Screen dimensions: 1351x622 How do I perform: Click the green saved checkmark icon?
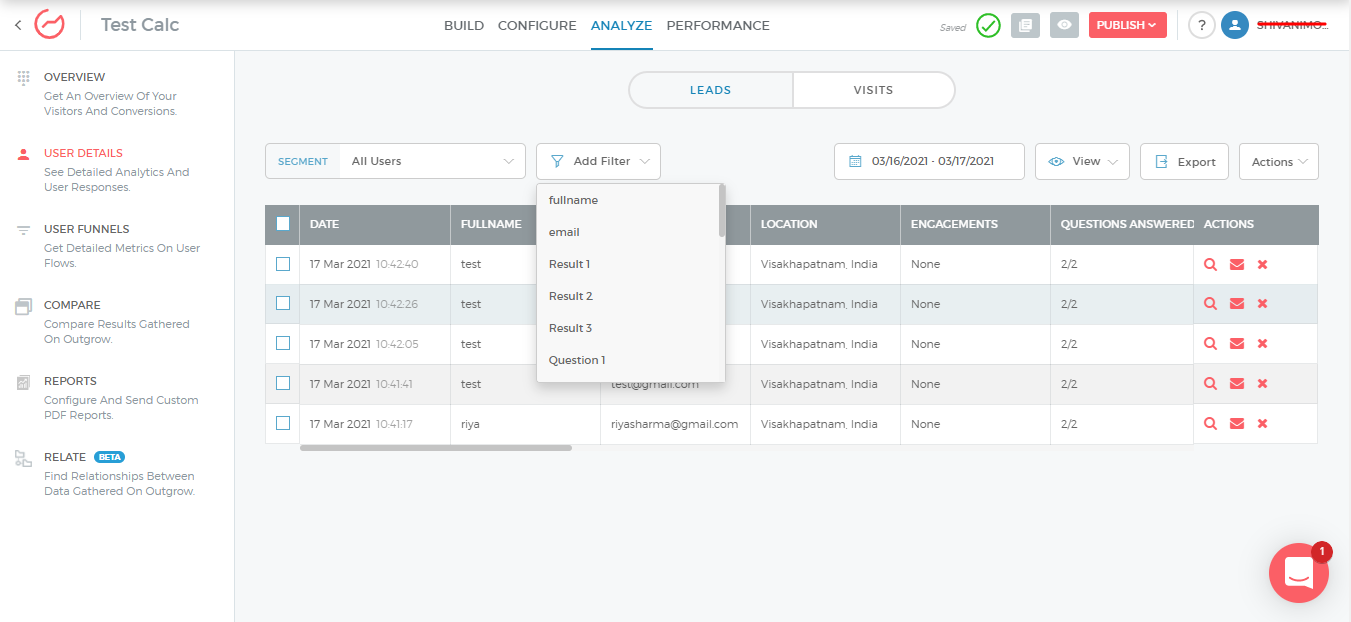pyautogui.click(x=988, y=26)
